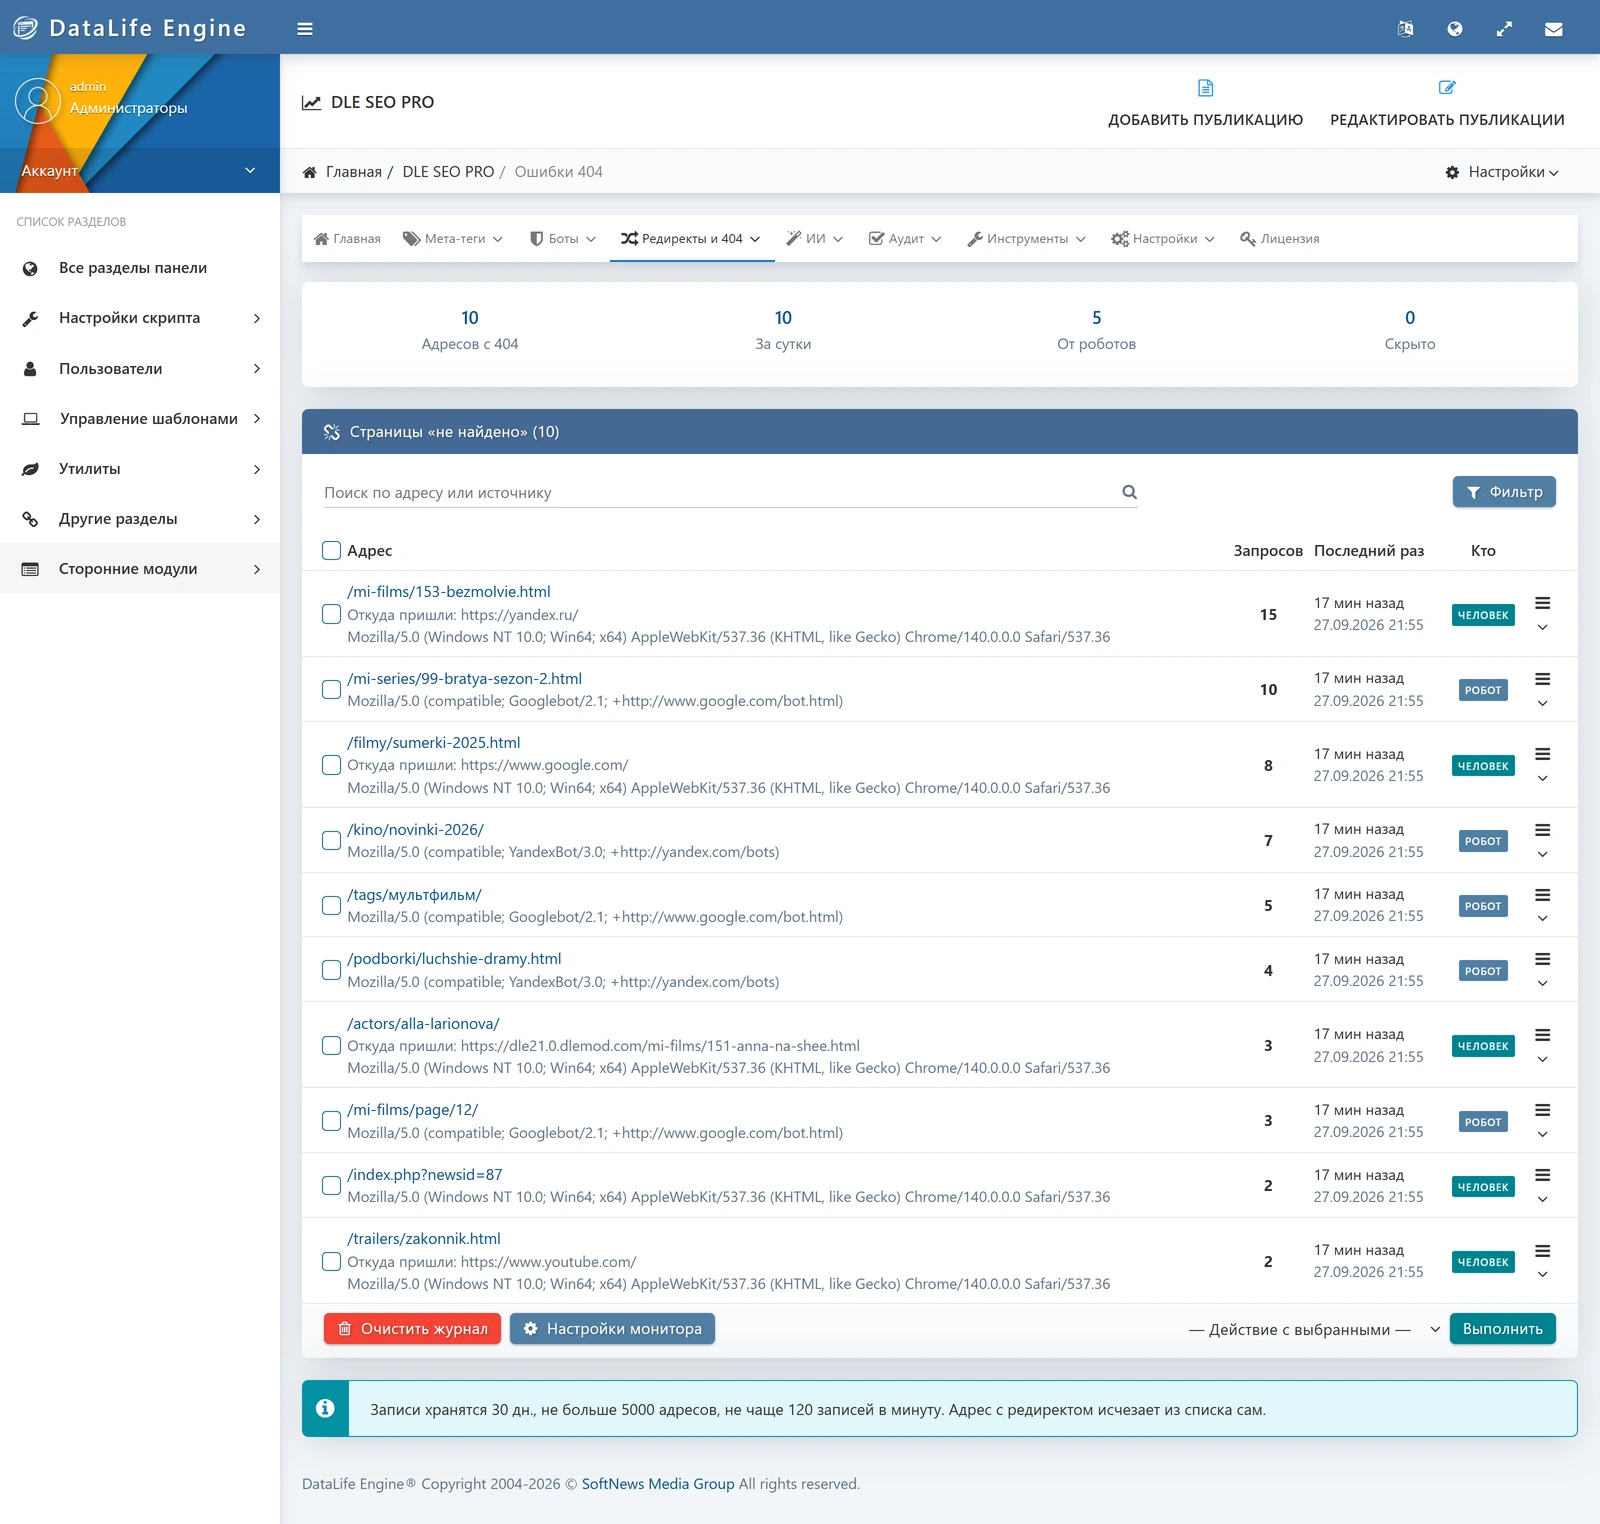Tick checkbox for /mi-films/153-bezmolvie.html
1600x1524 pixels.
[331, 614]
